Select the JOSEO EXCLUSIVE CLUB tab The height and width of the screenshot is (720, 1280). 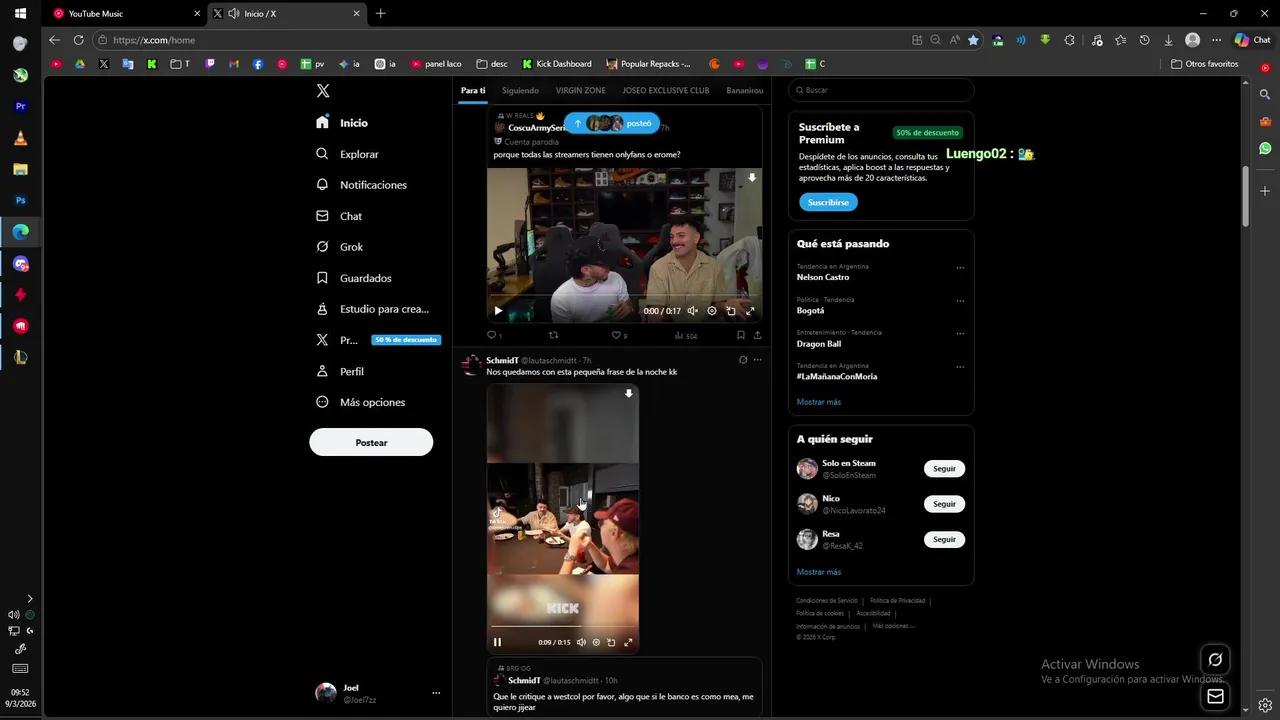665,90
